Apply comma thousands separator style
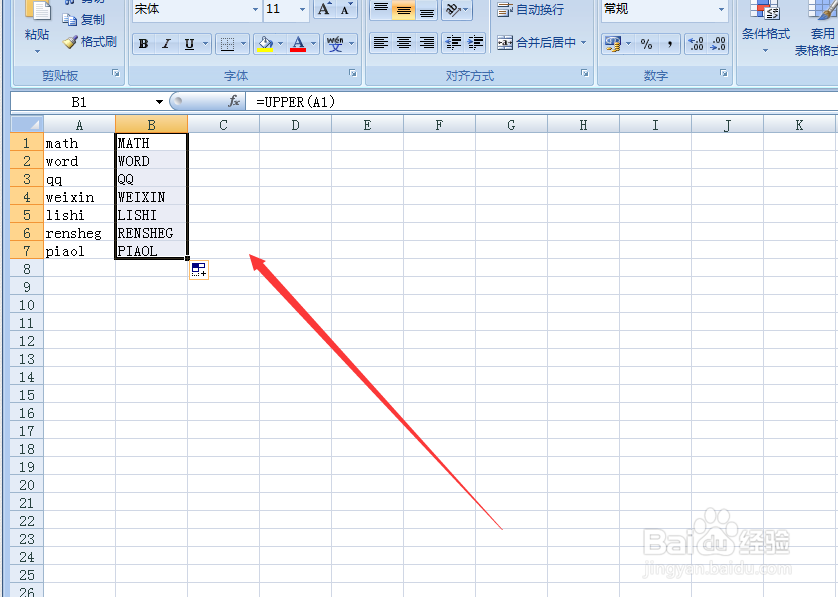The image size is (838, 597). pyautogui.click(x=670, y=44)
